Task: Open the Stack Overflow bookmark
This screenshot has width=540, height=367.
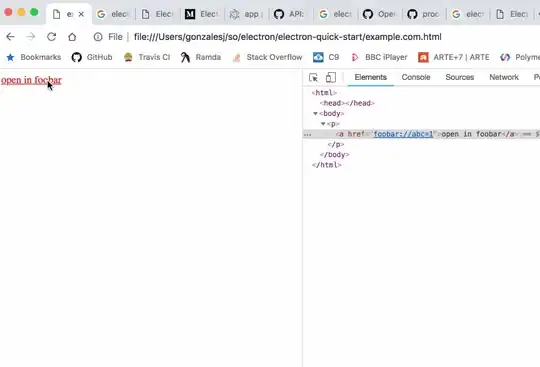Action: tap(267, 57)
